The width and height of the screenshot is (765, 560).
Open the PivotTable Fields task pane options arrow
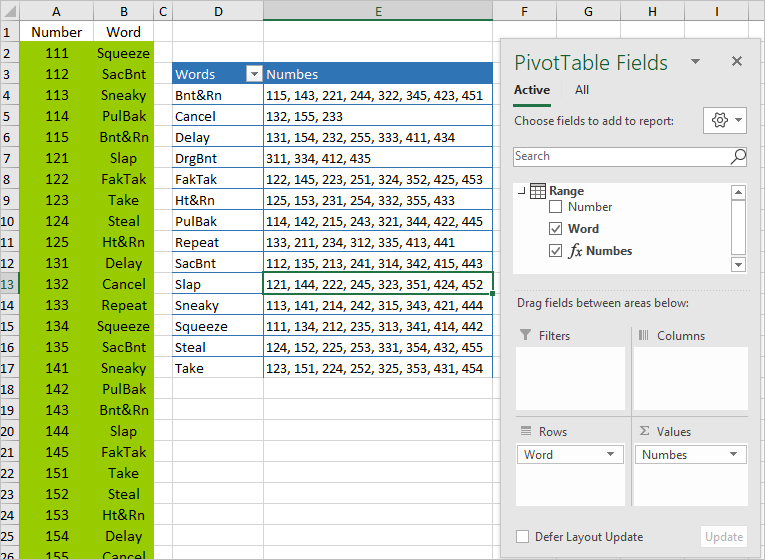[696, 61]
